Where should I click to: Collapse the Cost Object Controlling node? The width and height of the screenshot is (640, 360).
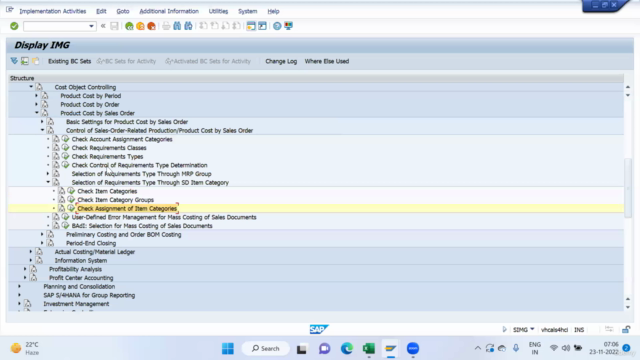pos(31,87)
